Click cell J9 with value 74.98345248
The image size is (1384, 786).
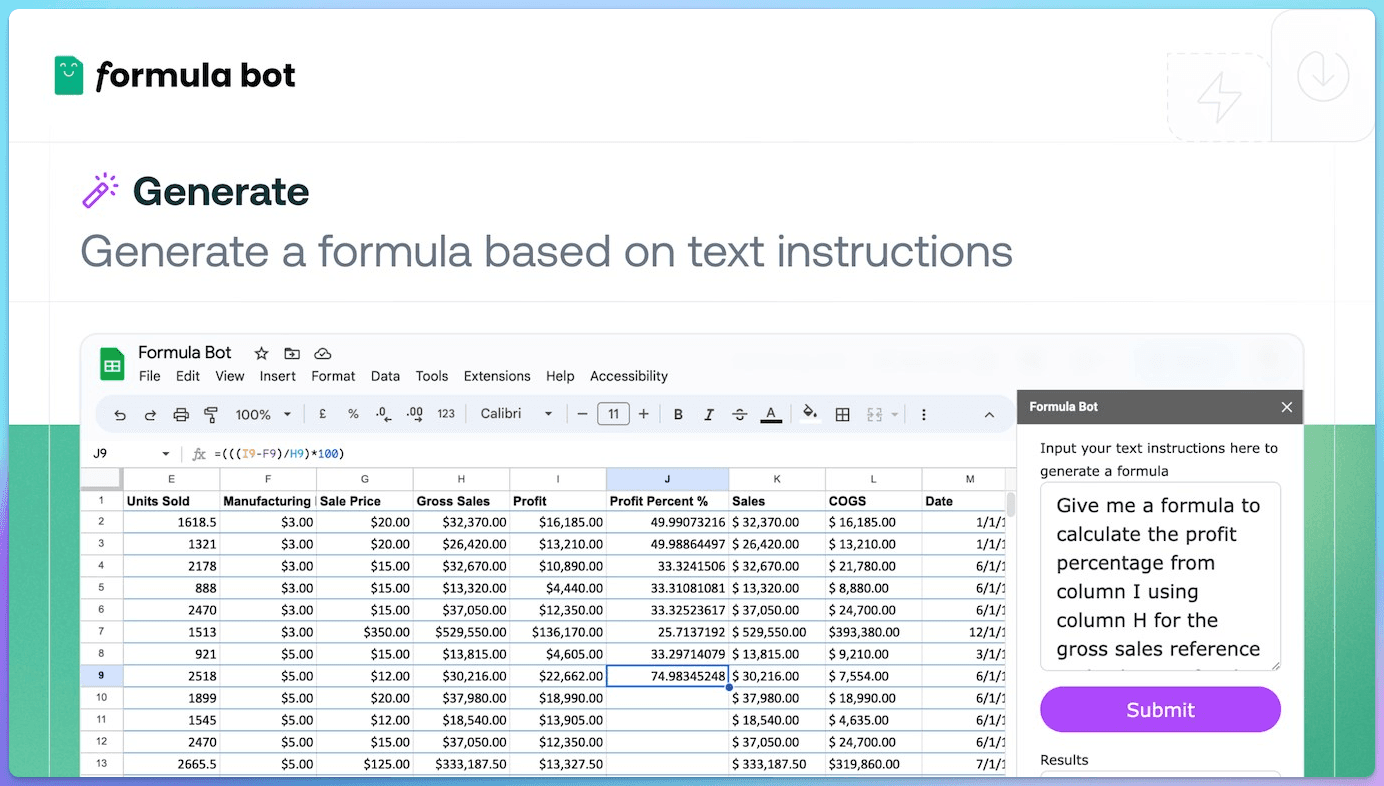(667, 676)
